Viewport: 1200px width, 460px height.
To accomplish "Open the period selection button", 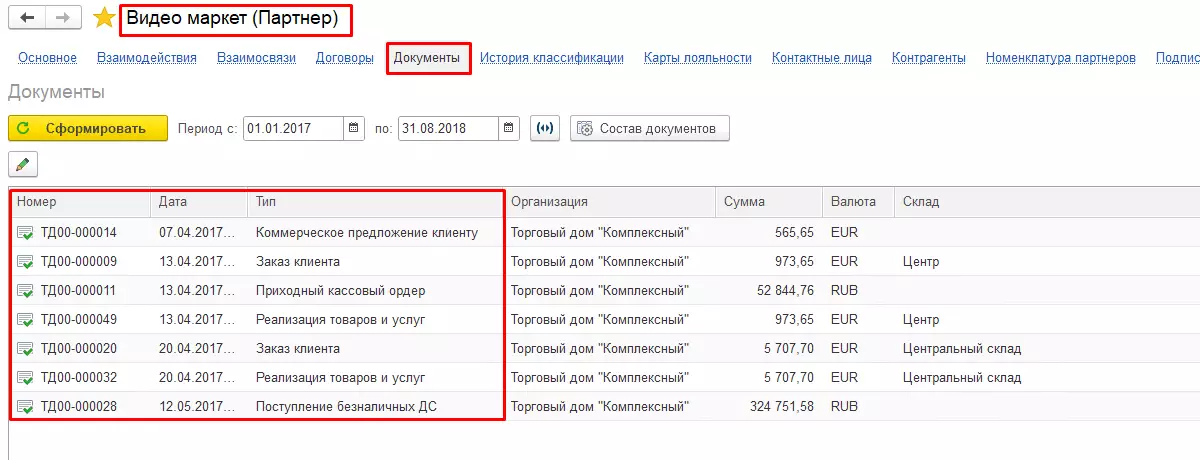I will (545, 128).
